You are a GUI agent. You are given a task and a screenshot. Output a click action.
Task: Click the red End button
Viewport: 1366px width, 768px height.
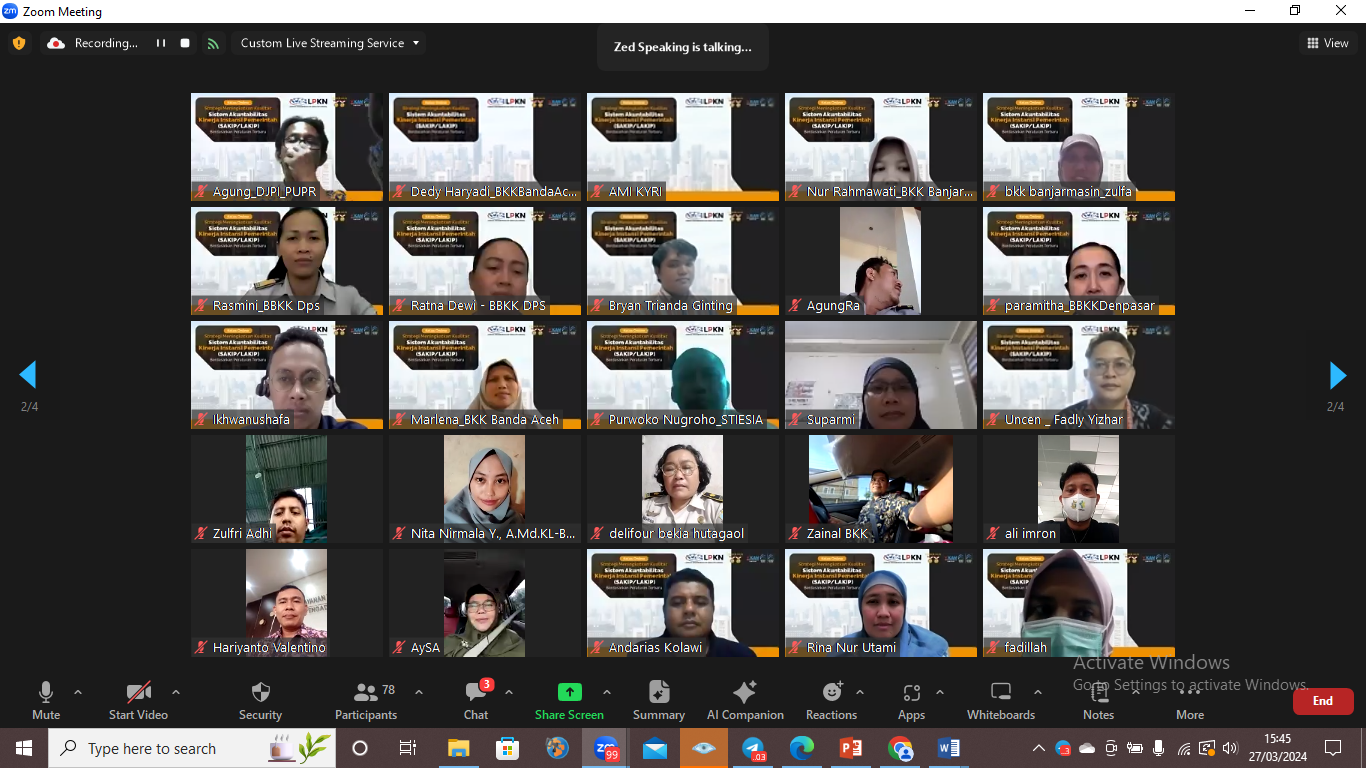(1323, 701)
